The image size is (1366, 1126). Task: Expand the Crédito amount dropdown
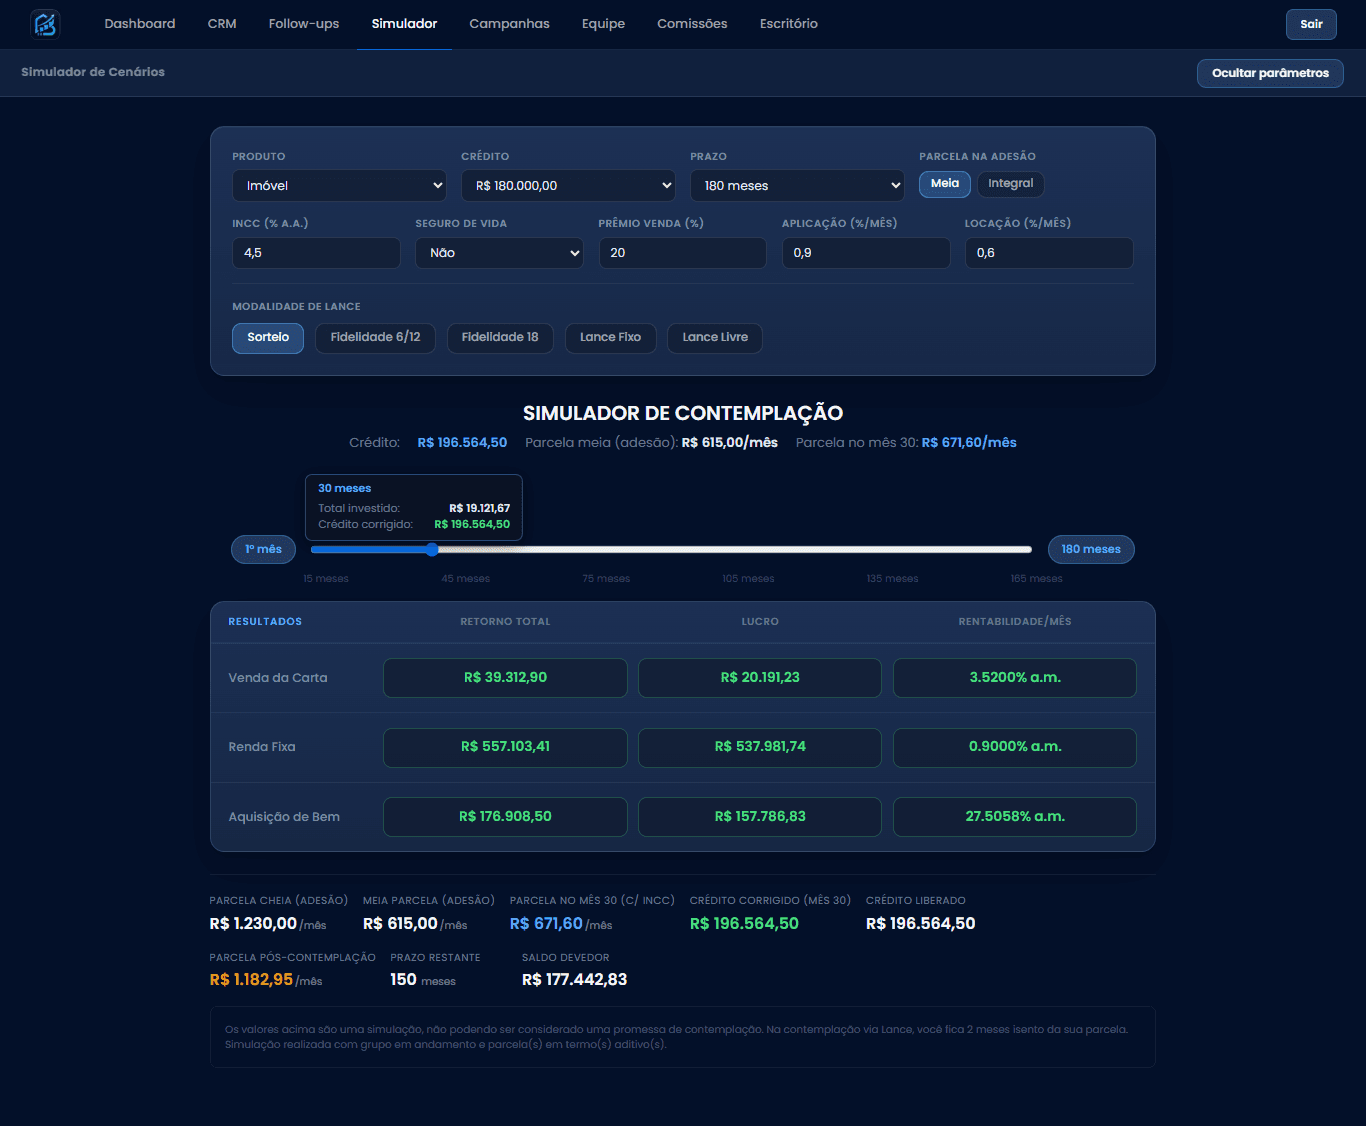(568, 186)
